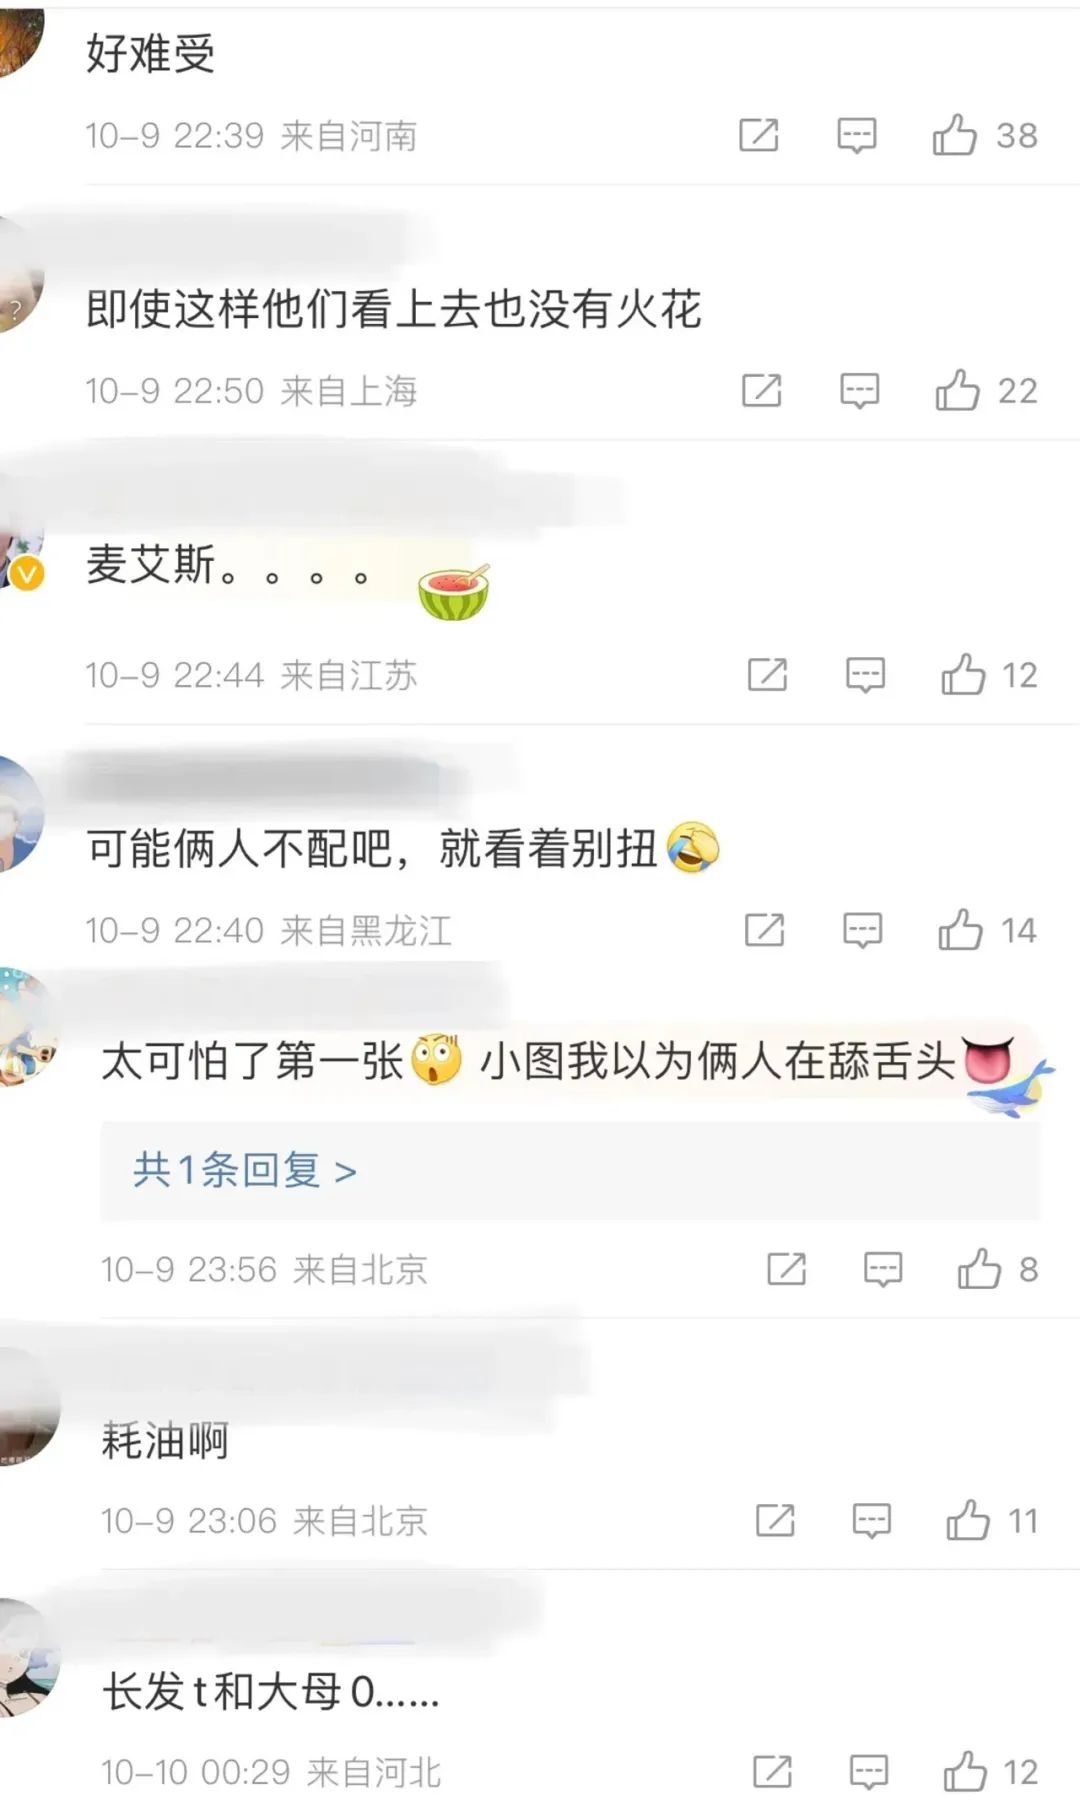Repost the 好难受 comment from 河南
The height and width of the screenshot is (1806, 1080).
point(758,135)
